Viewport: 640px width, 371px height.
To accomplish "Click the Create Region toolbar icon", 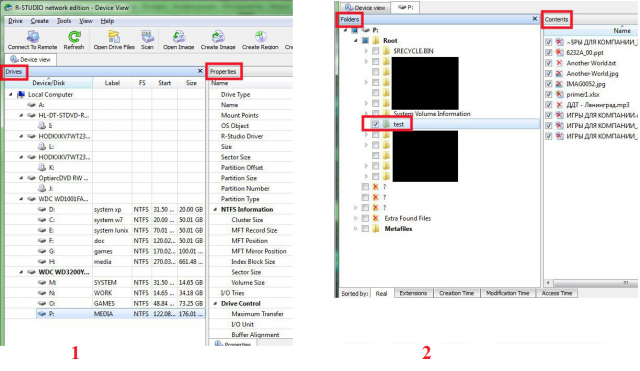I will coord(260,37).
